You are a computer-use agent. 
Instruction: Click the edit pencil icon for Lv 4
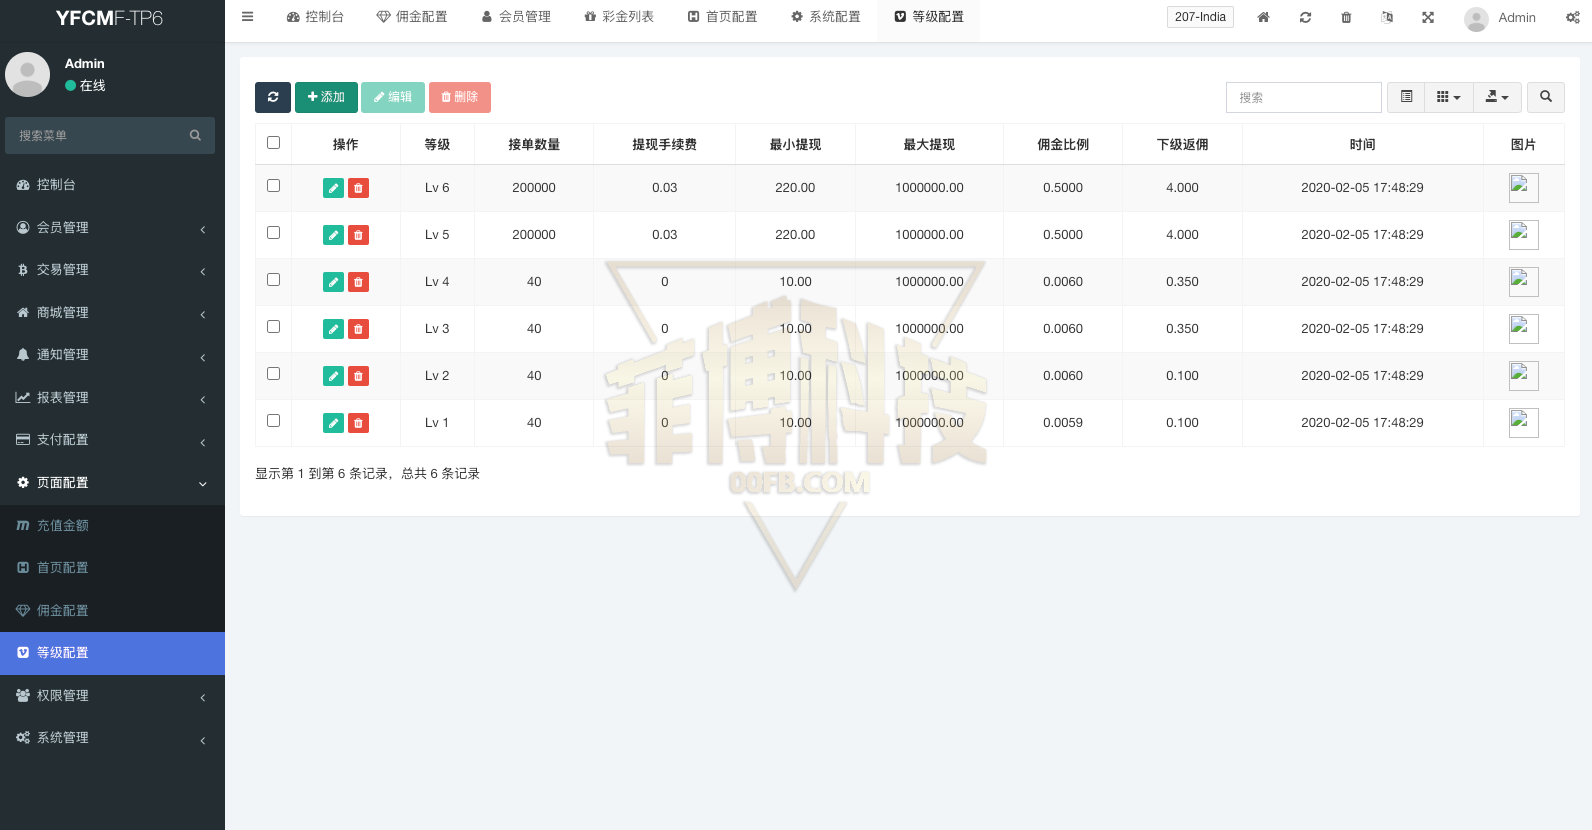point(334,282)
